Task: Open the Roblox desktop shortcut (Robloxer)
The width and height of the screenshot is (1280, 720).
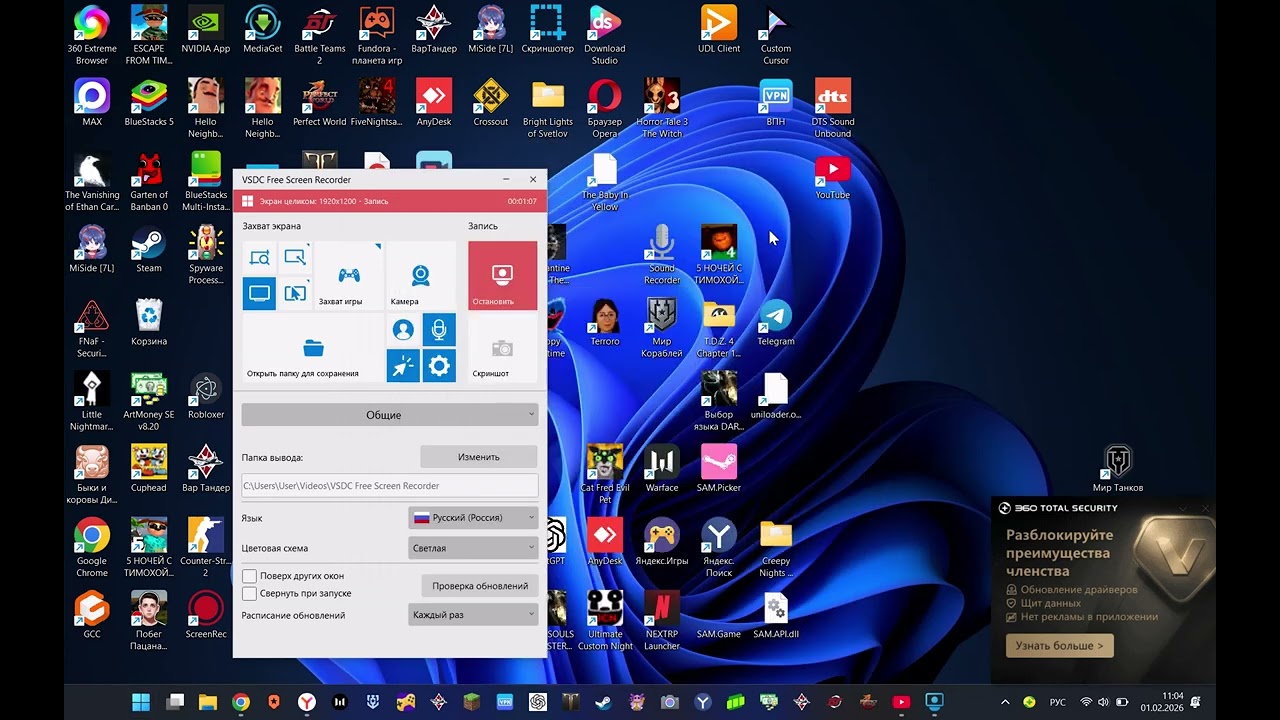Action: pyautogui.click(x=206, y=396)
